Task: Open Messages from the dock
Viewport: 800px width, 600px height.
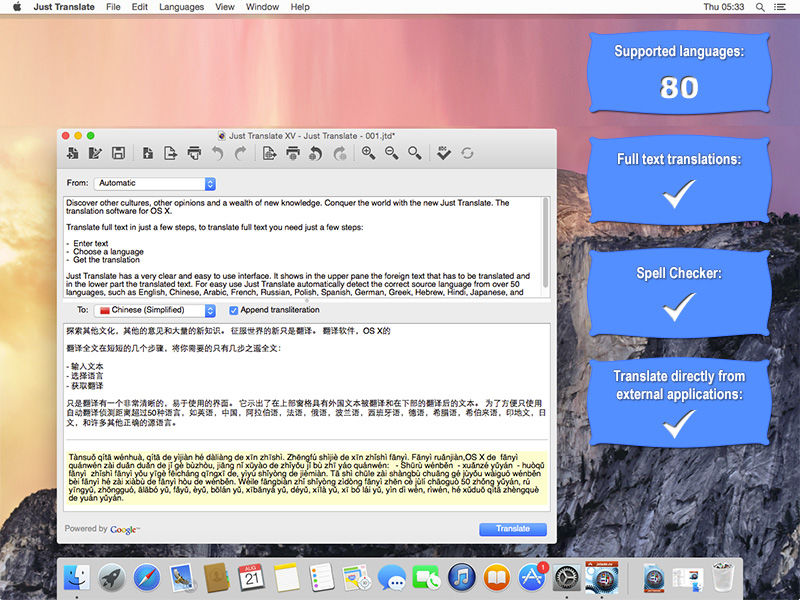Action: click(391, 579)
